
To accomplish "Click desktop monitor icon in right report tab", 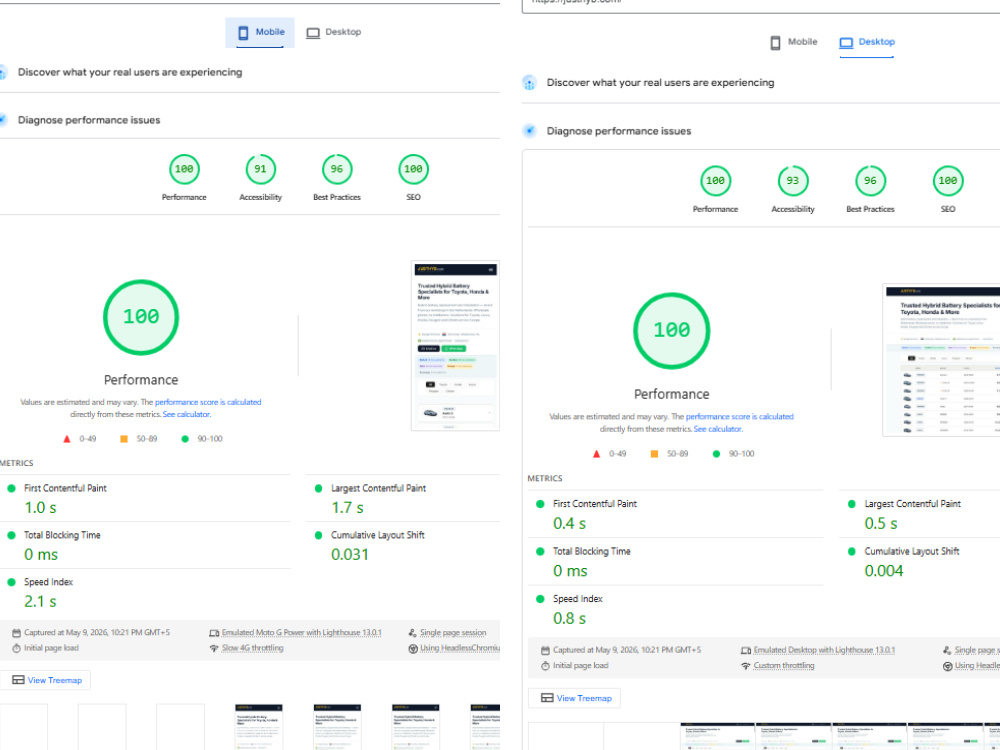I will (846, 43).
